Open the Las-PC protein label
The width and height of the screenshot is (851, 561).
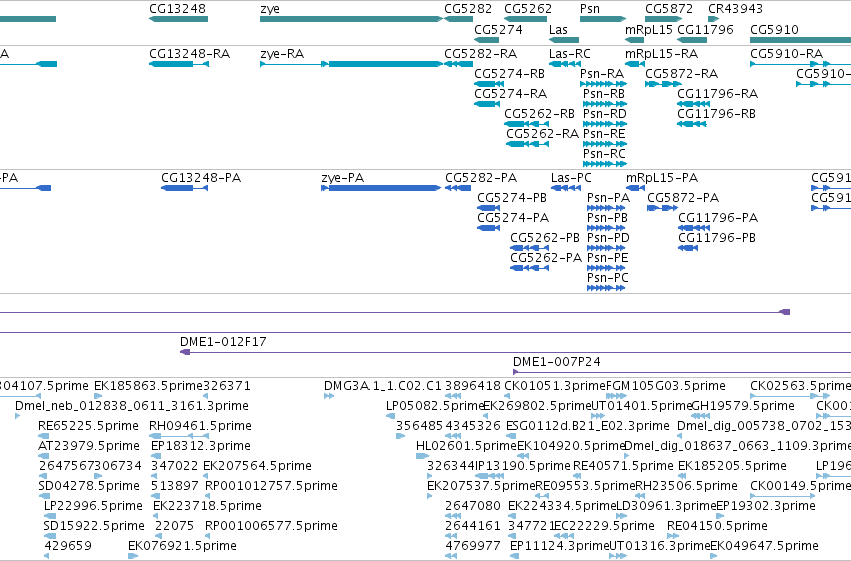point(571,178)
